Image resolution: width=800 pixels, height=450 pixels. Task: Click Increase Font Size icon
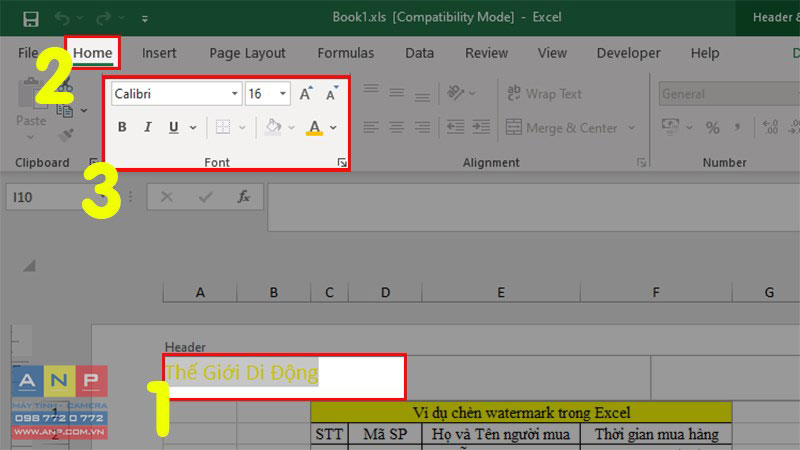(306, 93)
